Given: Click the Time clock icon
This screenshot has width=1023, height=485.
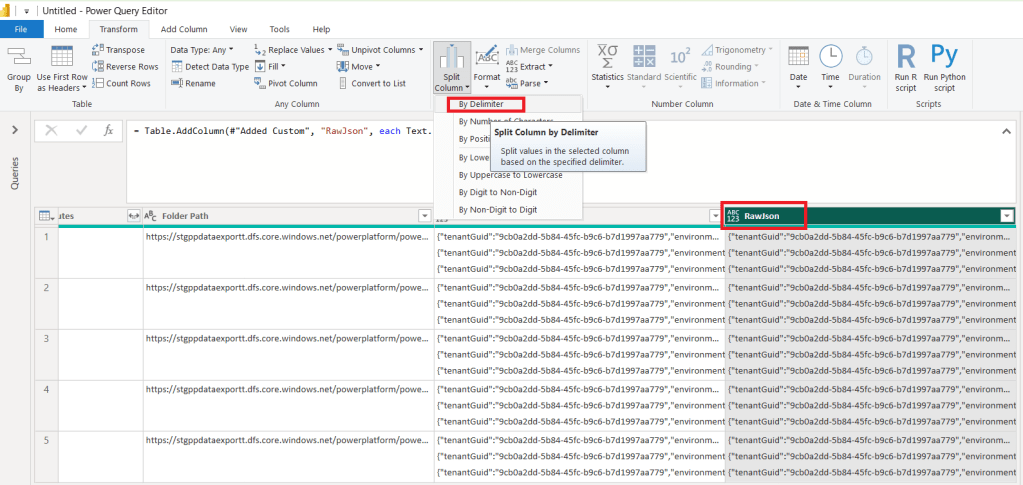Looking at the screenshot, I should (830, 56).
